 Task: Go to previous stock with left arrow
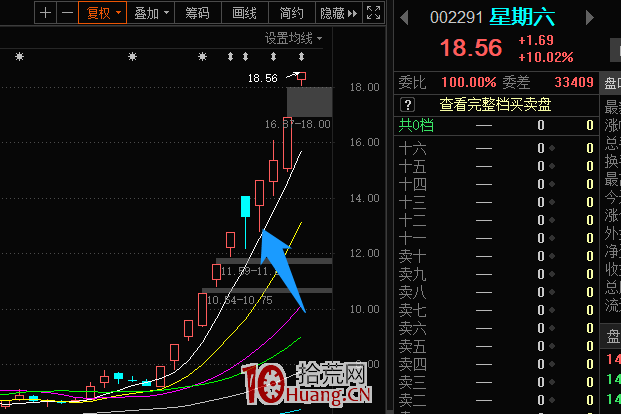coord(404,17)
